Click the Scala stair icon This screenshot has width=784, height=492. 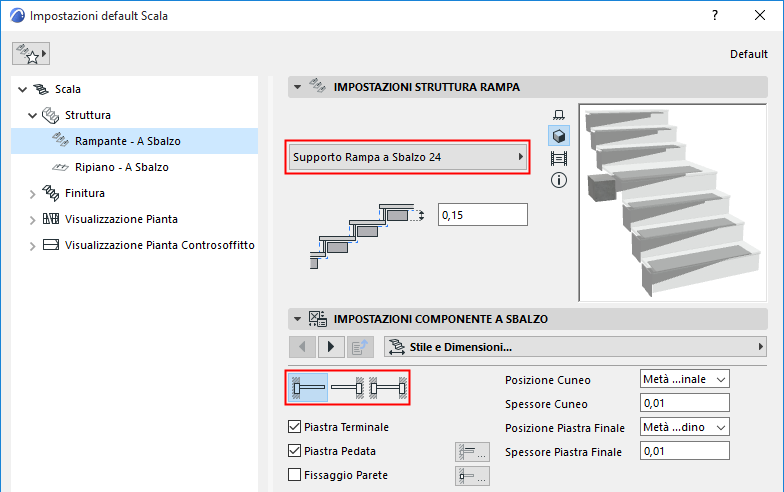click(41, 89)
